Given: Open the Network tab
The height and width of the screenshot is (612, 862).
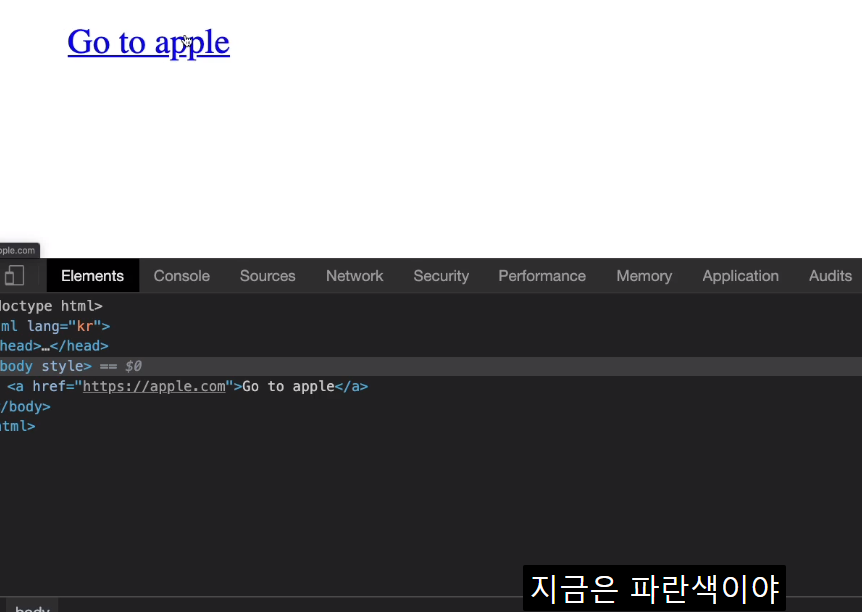Looking at the screenshot, I should click(355, 275).
